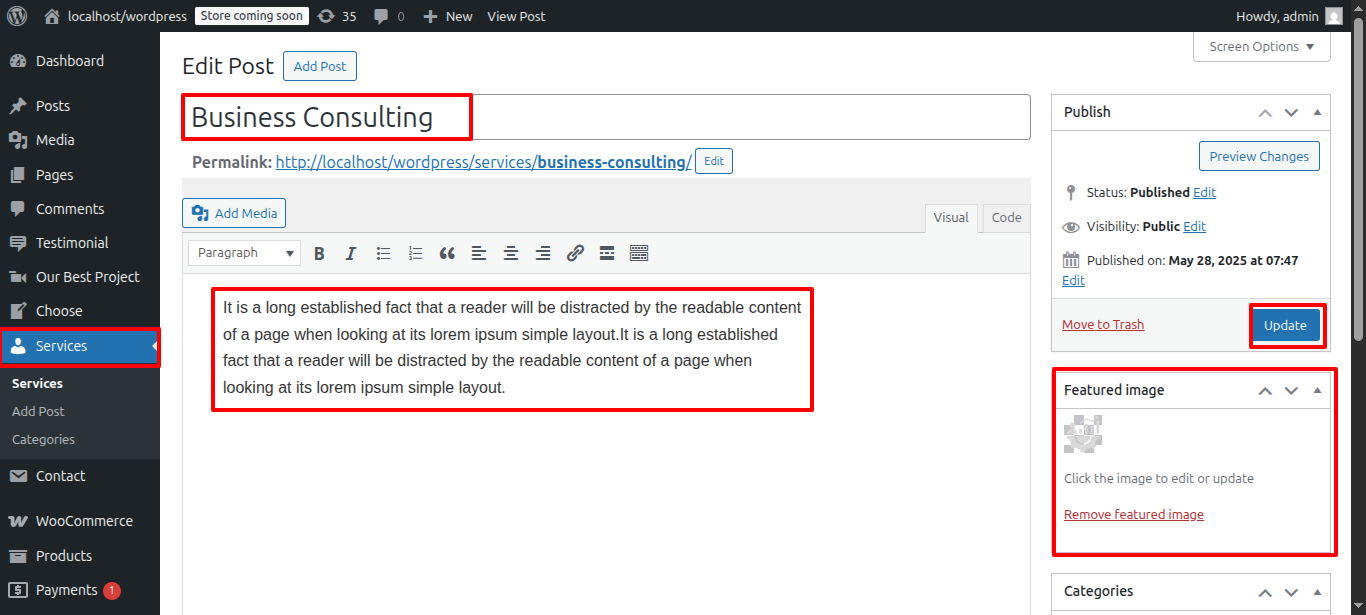Insert a bulleted list
1366x615 pixels.
pyautogui.click(x=383, y=254)
